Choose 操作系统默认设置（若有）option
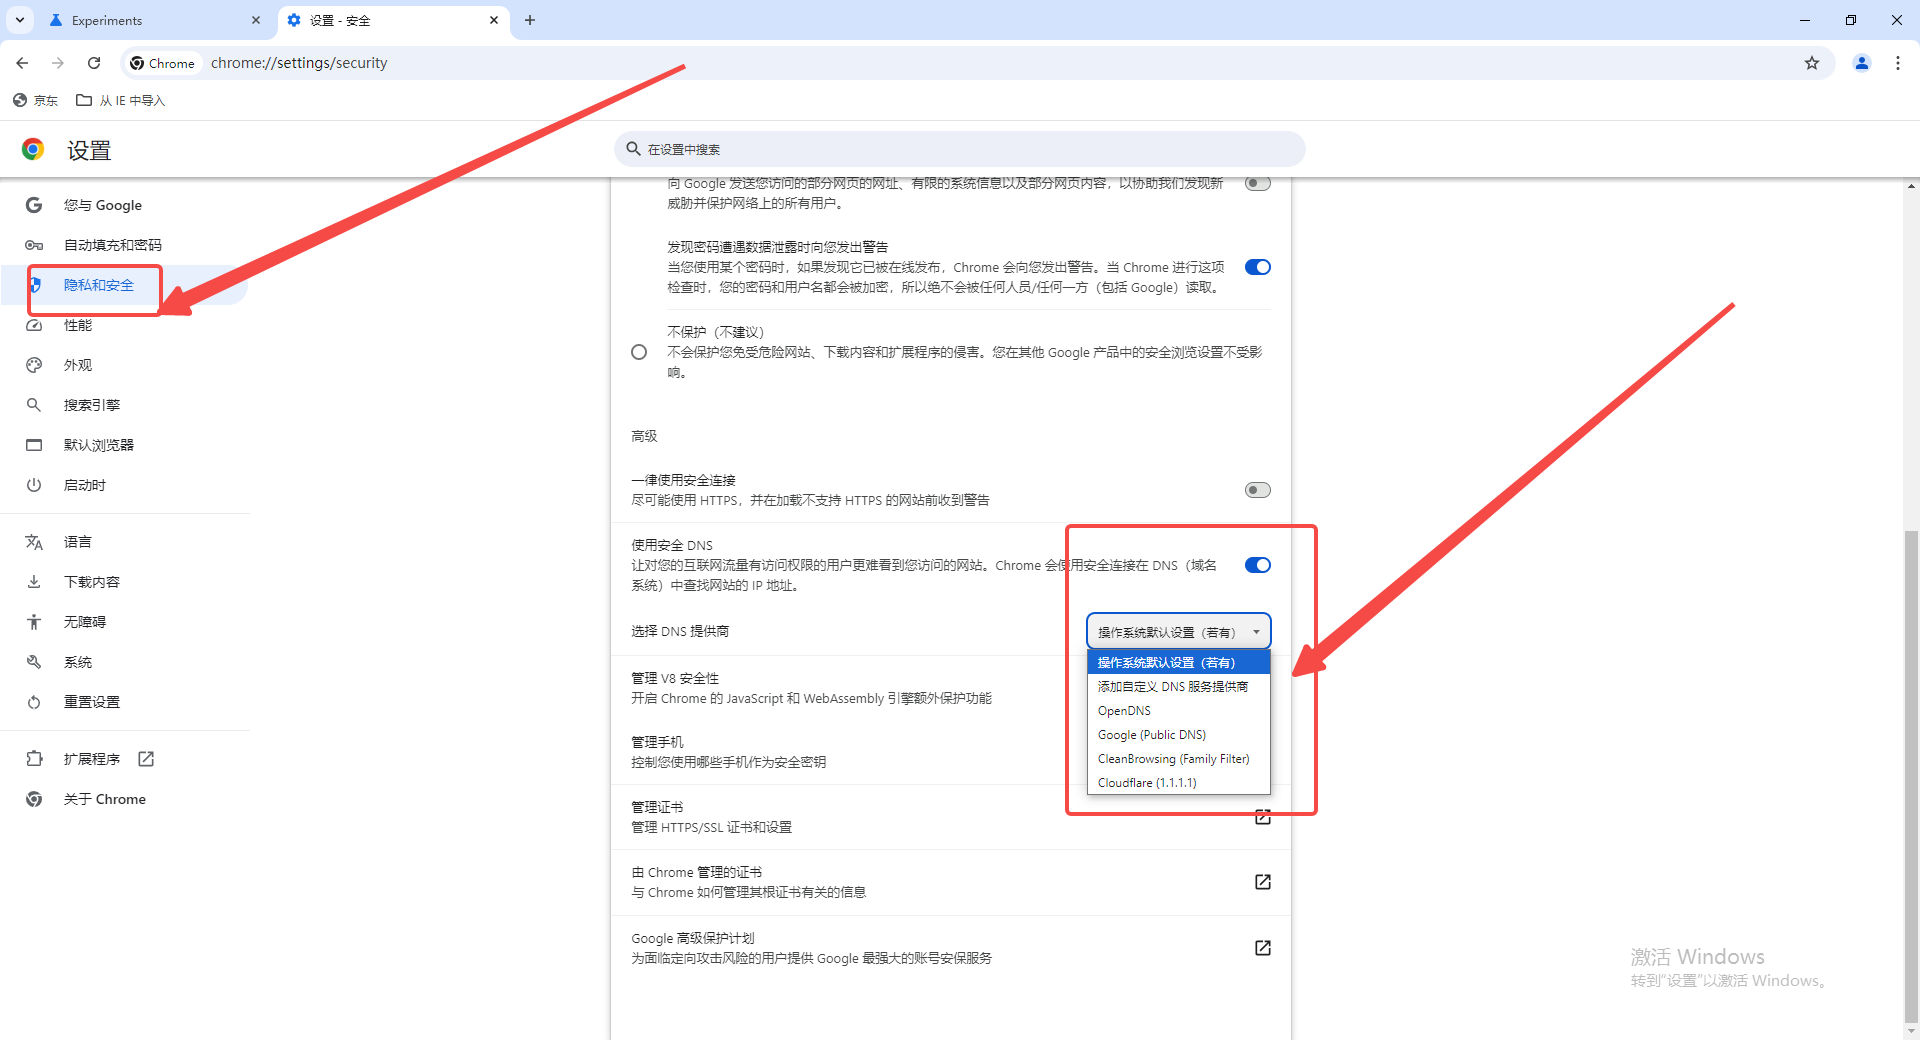Image resolution: width=1920 pixels, height=1040 pixels. (x=1179, y=662)
